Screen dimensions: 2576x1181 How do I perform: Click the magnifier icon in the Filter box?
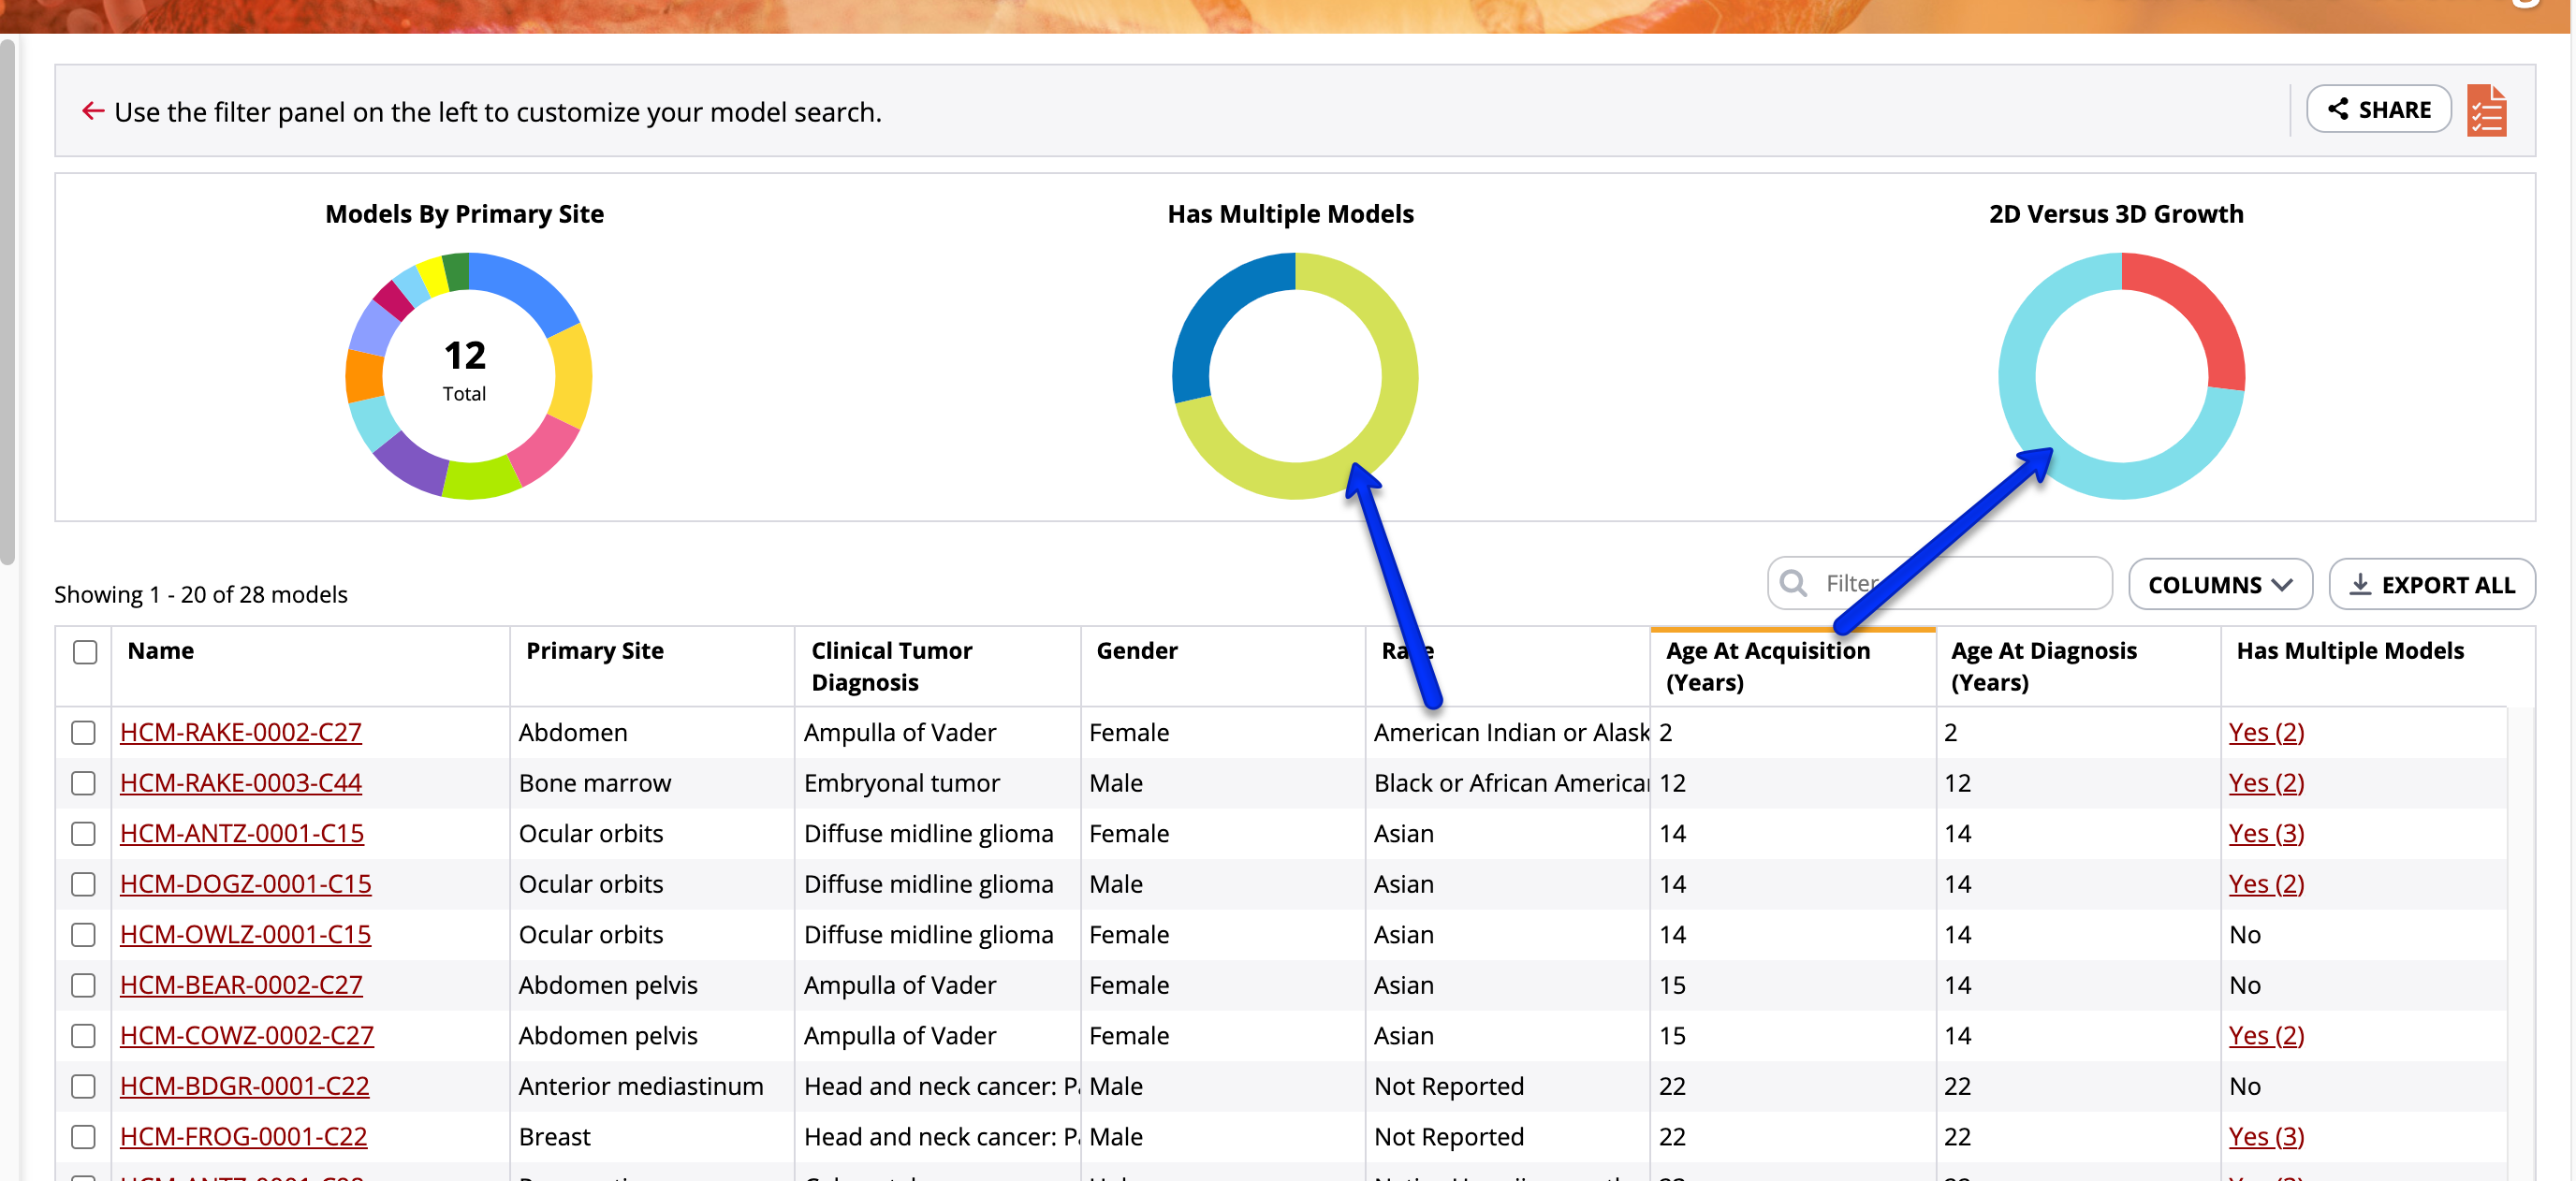point(1793,583)
